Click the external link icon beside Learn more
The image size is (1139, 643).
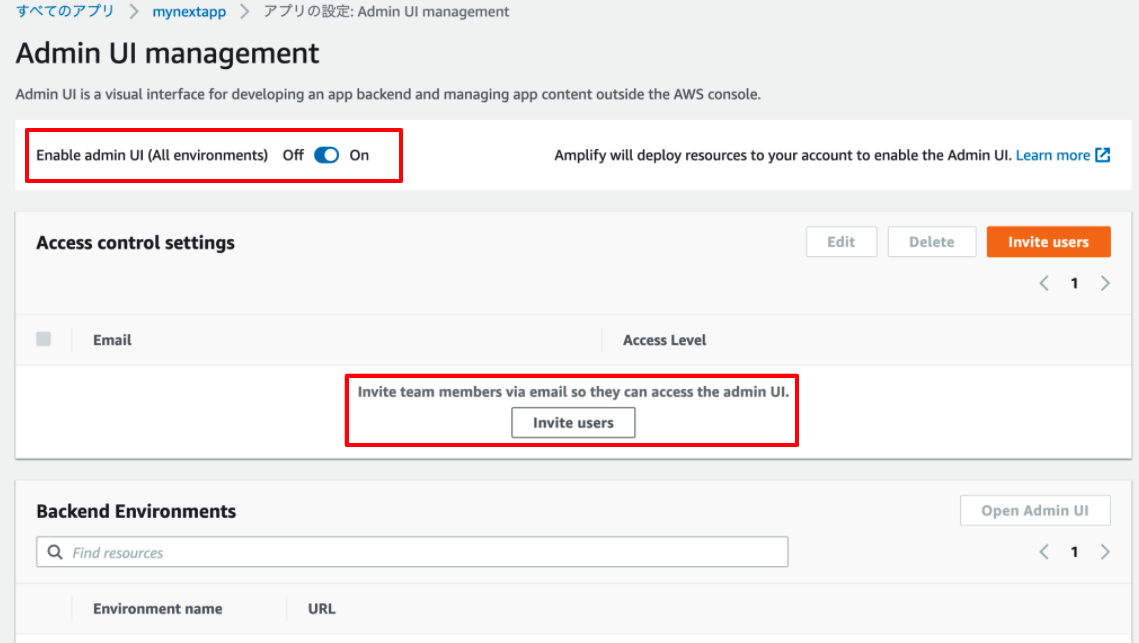tap(1103, 155)
